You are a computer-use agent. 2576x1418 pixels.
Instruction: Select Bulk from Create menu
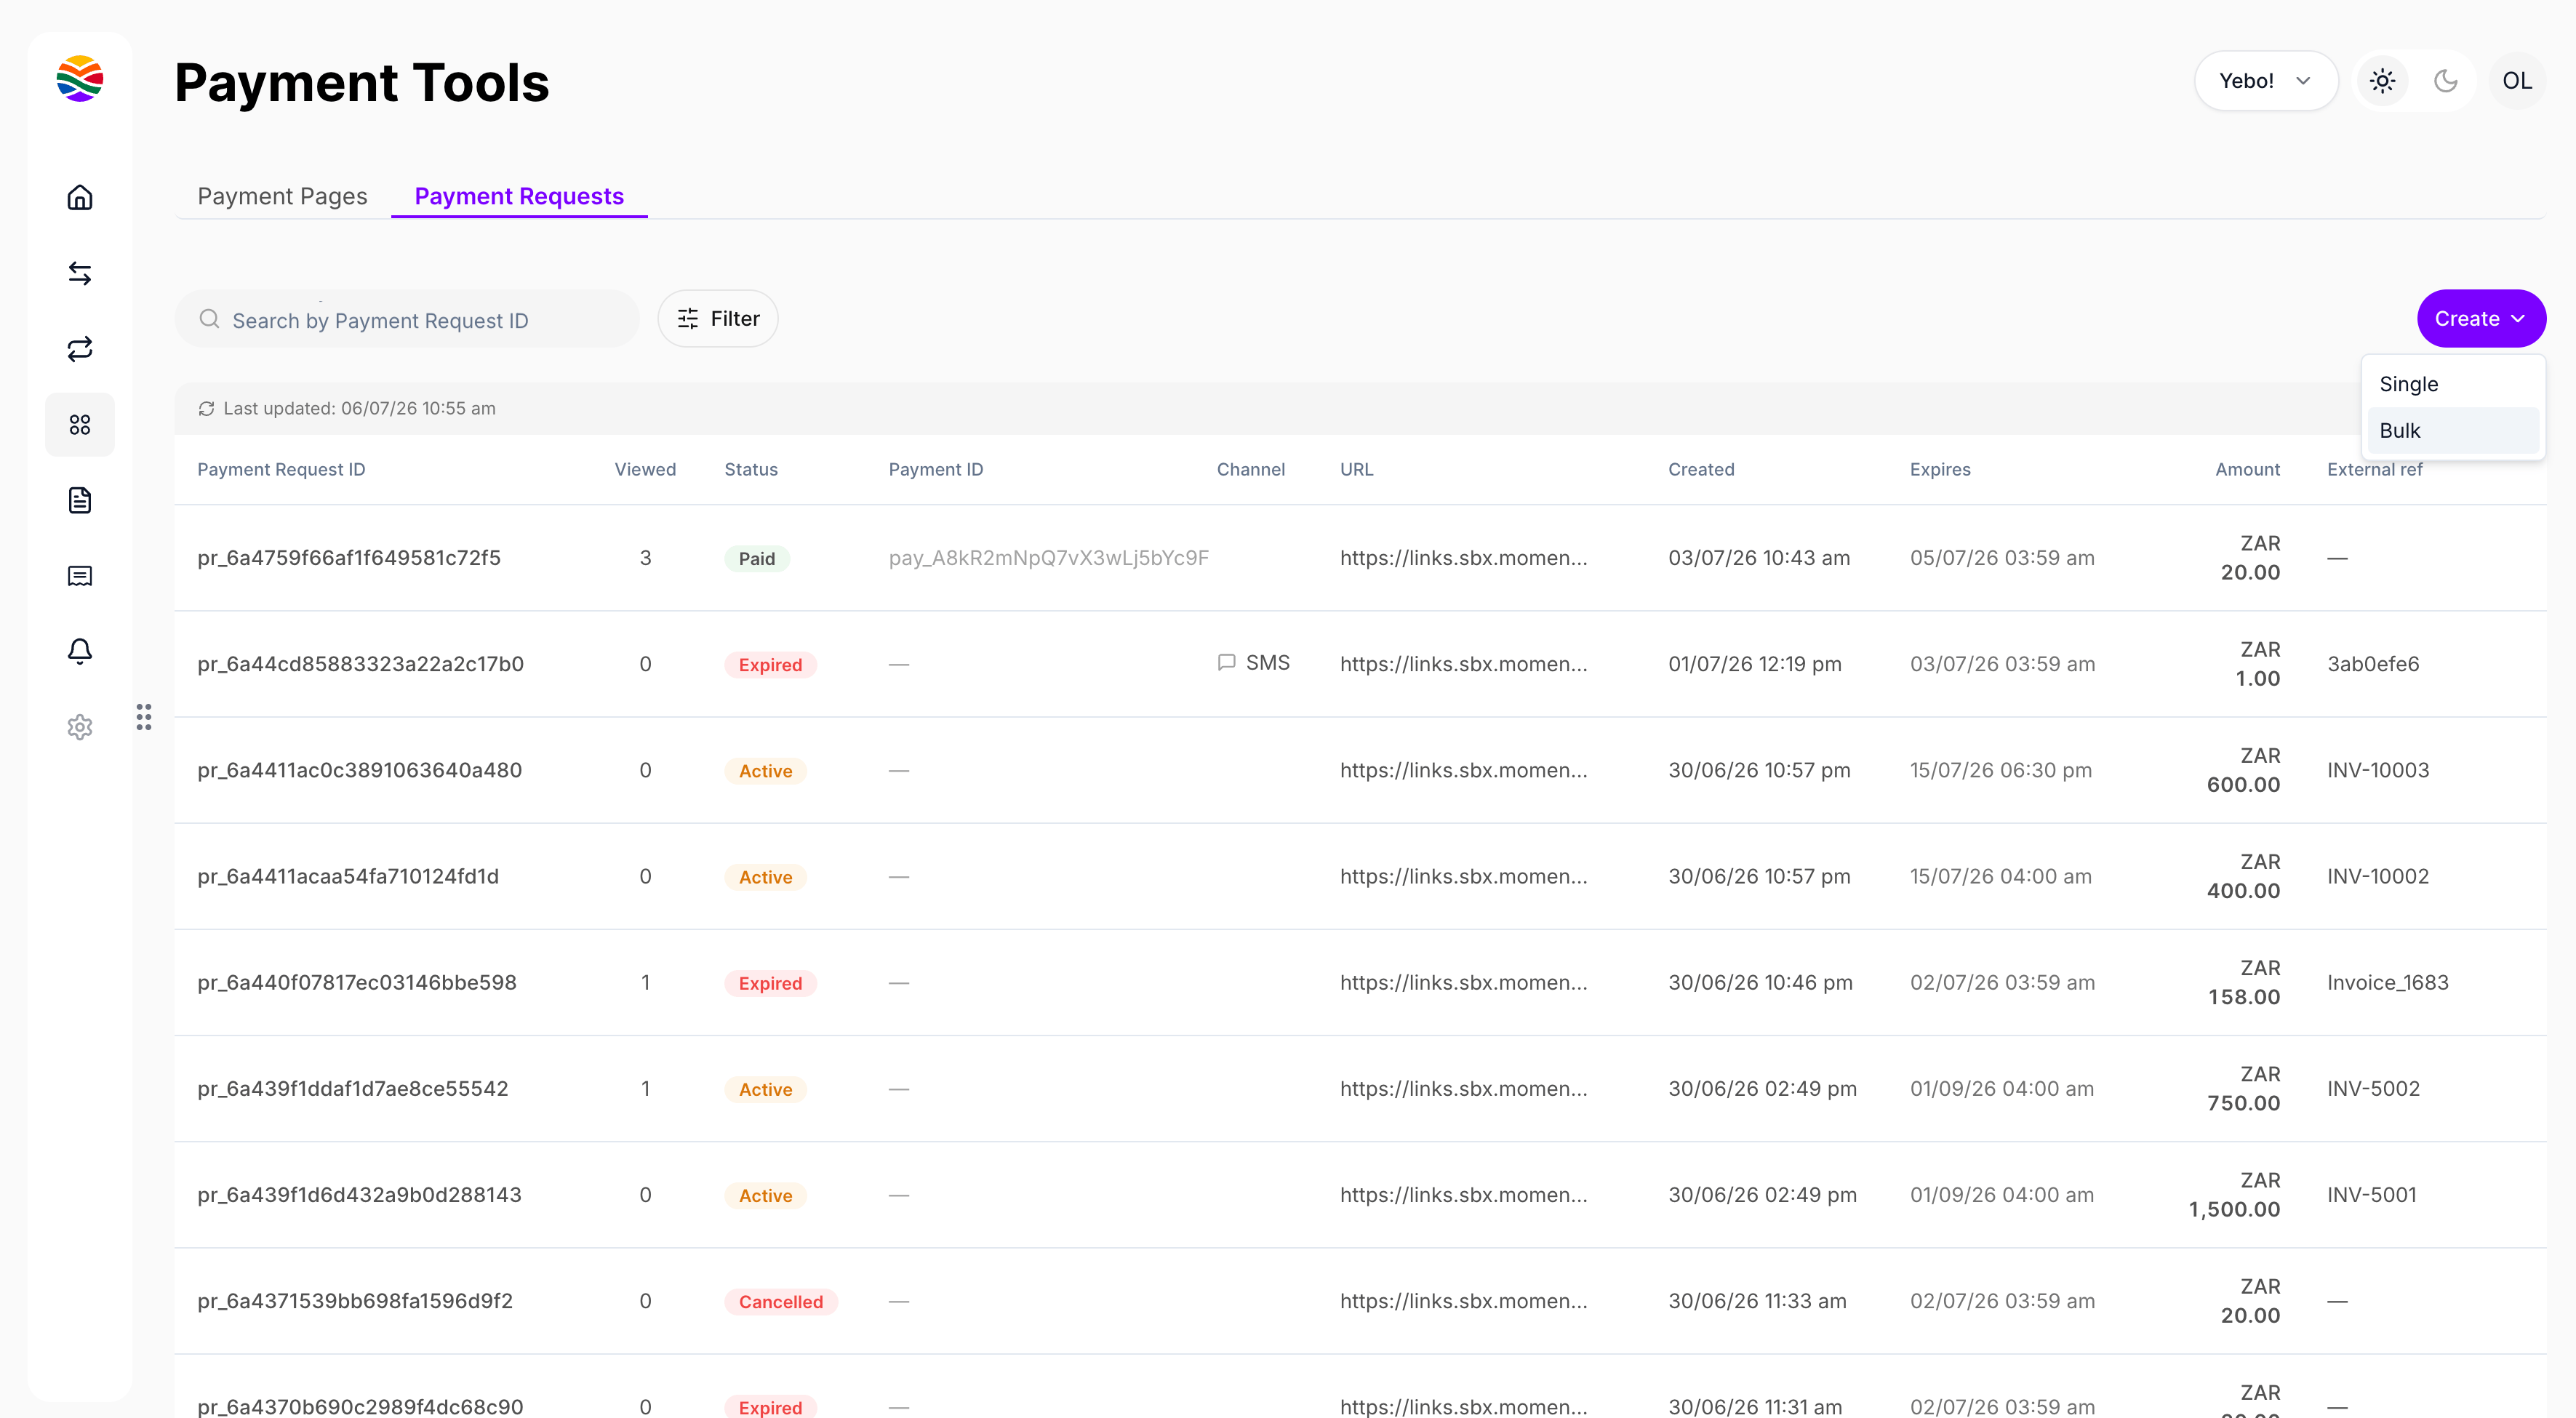tap(2452, 431)
